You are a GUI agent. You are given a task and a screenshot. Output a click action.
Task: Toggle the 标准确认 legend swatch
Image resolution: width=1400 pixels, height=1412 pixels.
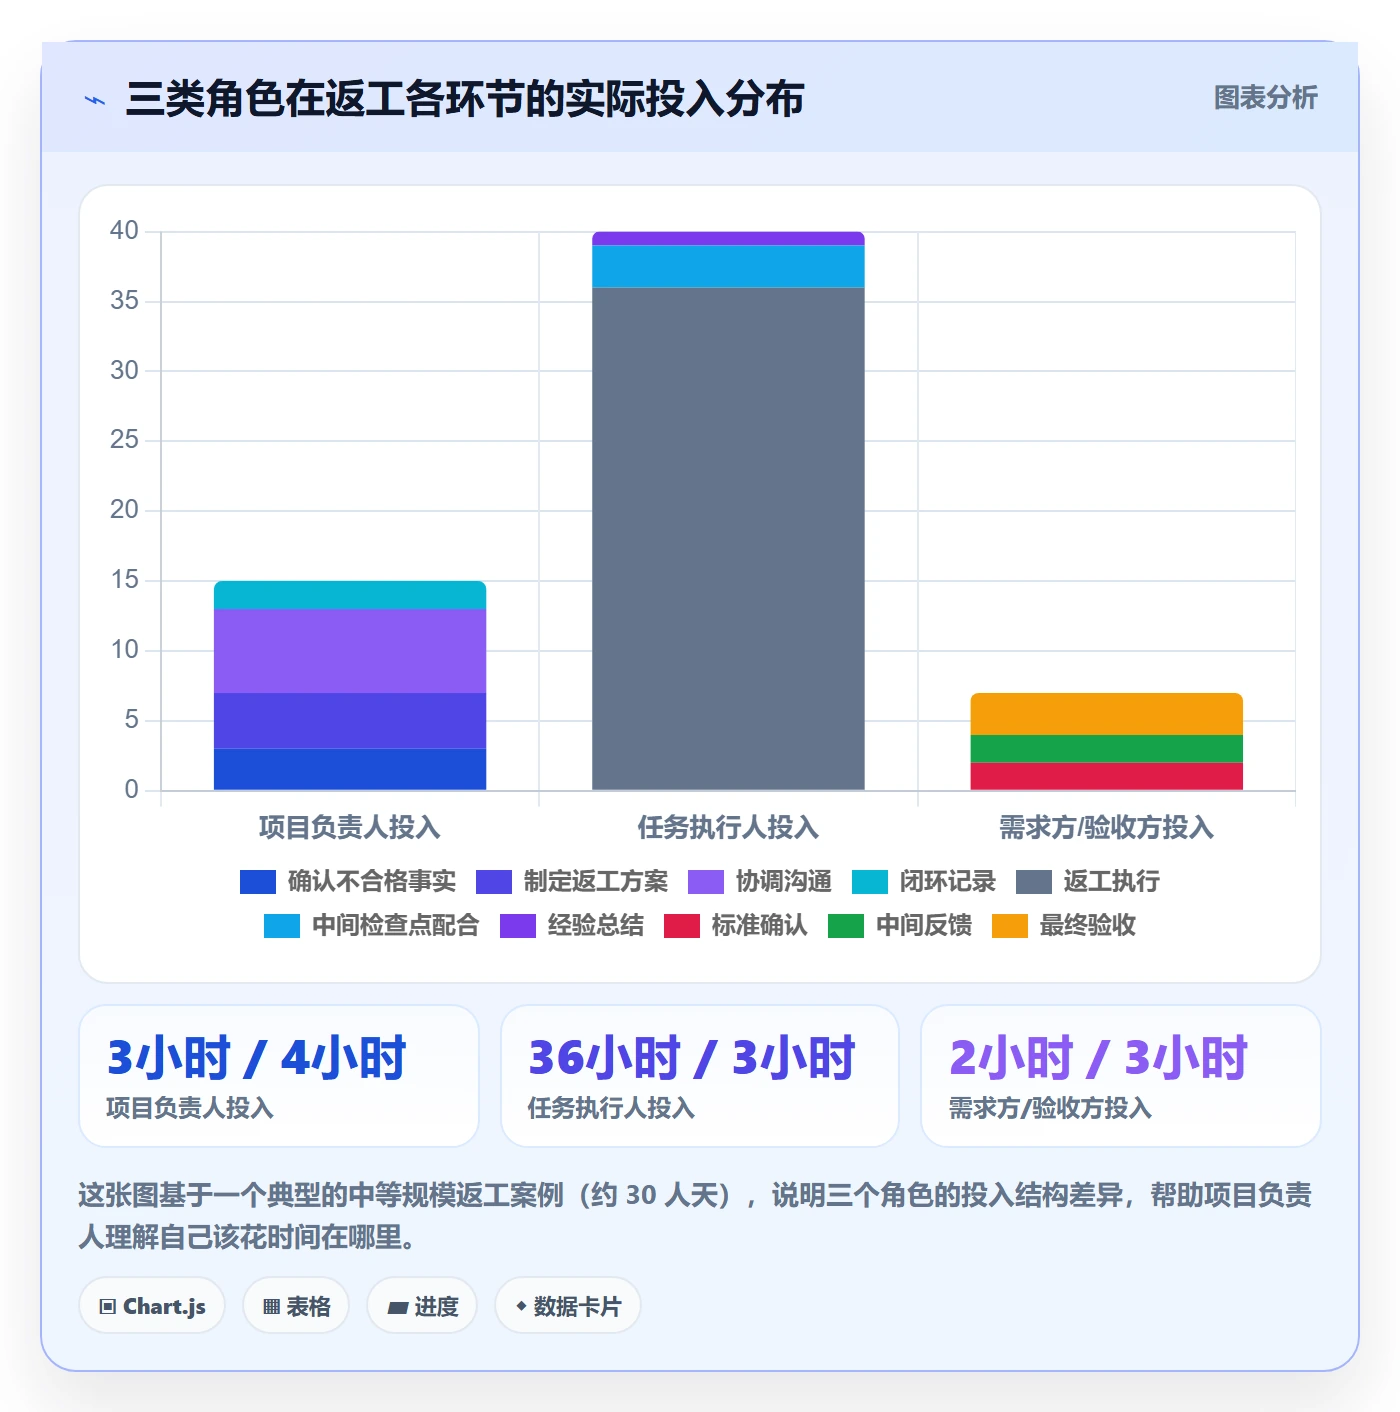[682, 926]
